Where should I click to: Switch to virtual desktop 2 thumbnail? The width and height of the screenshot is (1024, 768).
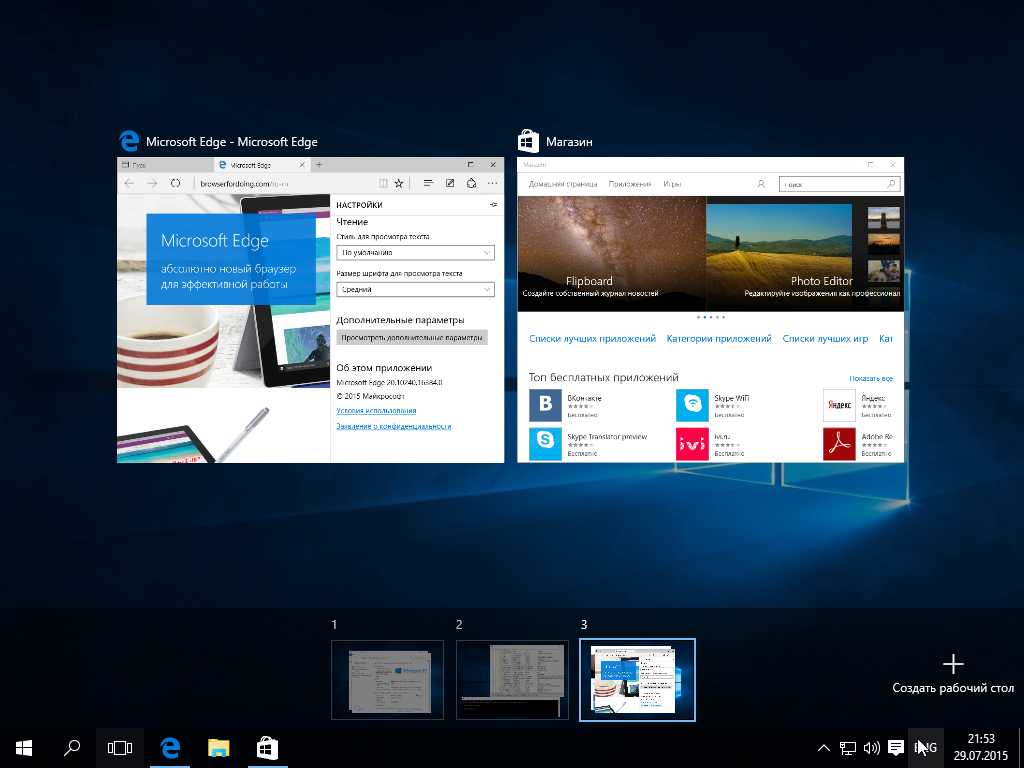[x=512, y=680]
